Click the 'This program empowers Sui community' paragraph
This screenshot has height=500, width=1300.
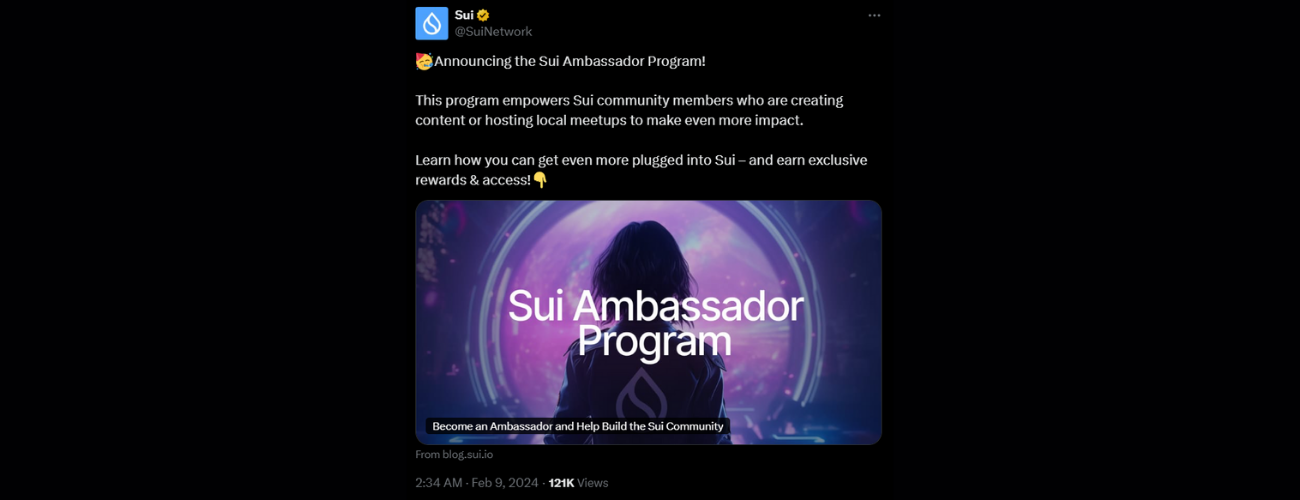click(629, 110)
